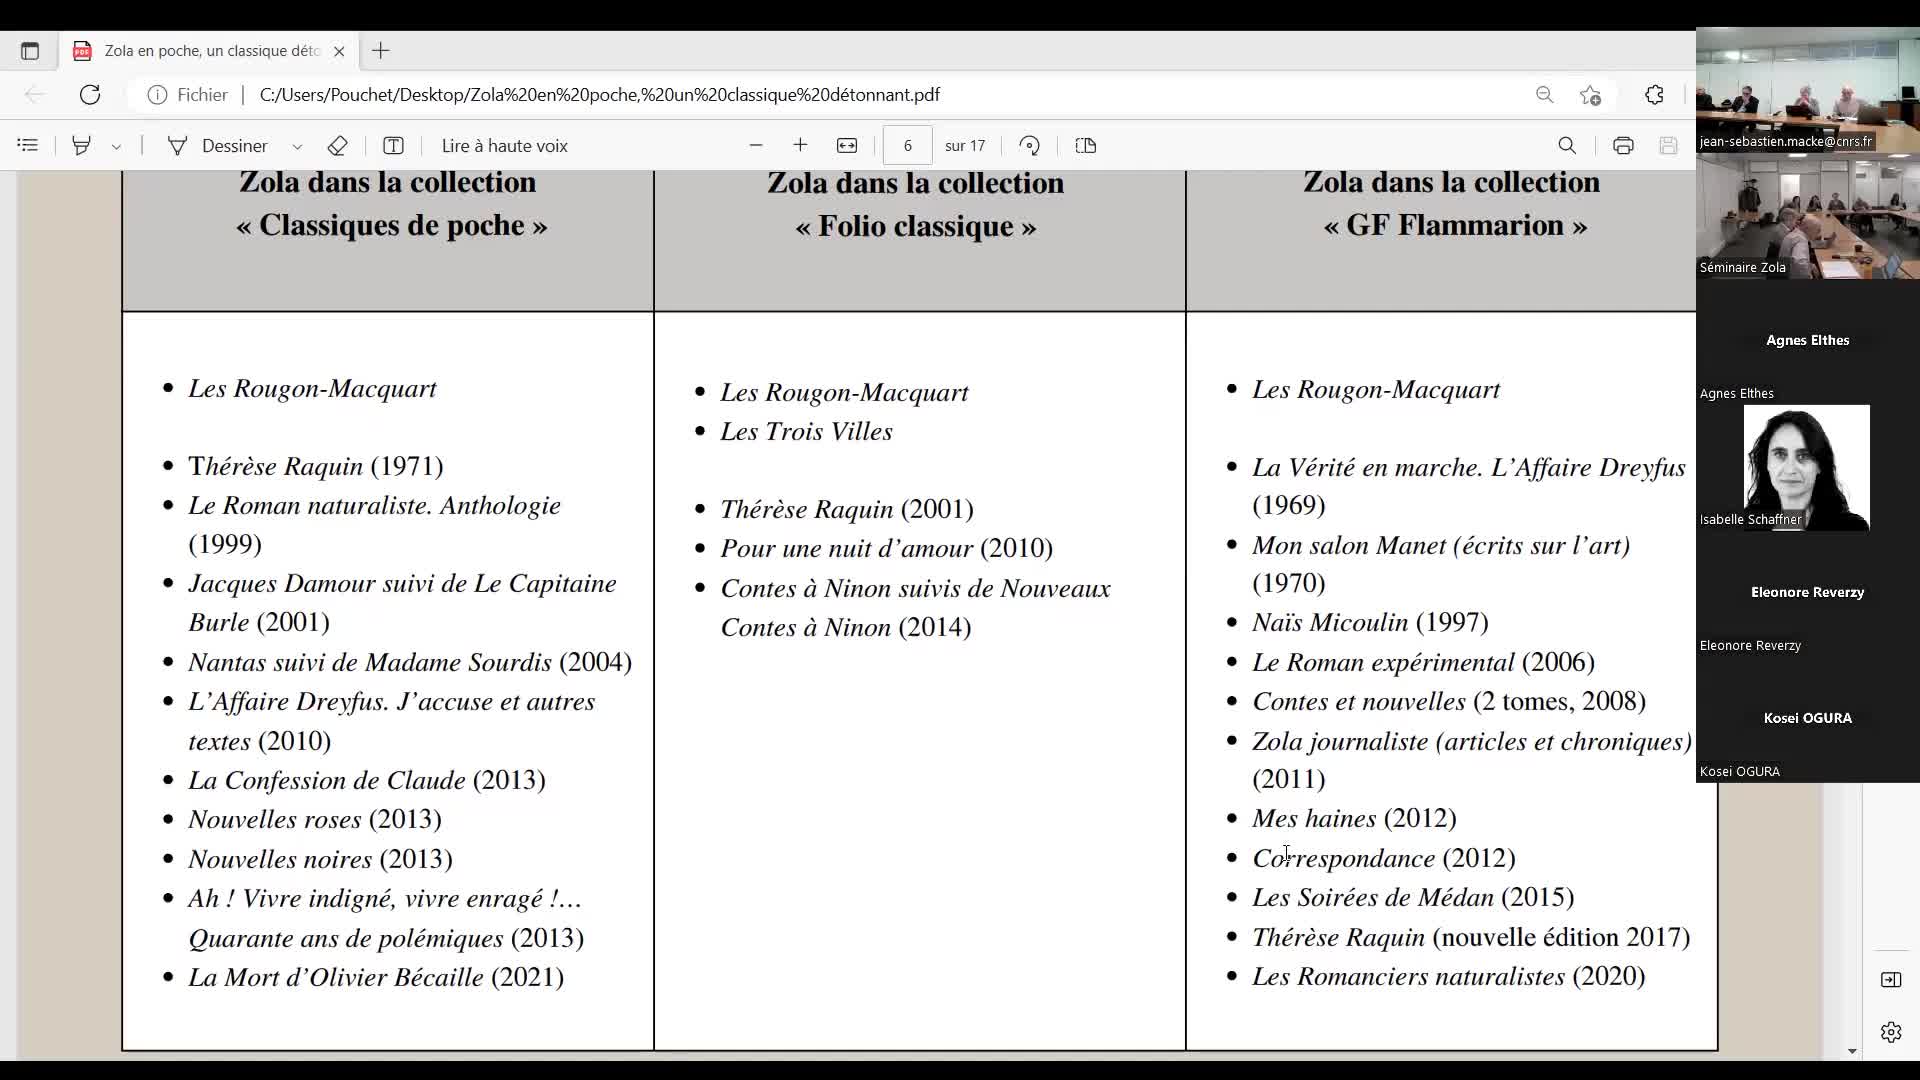This screenshot has height=1080, width=1920.
Task: Select jean-sebastien.macke video thumbnail
Action: (1808, 90)
